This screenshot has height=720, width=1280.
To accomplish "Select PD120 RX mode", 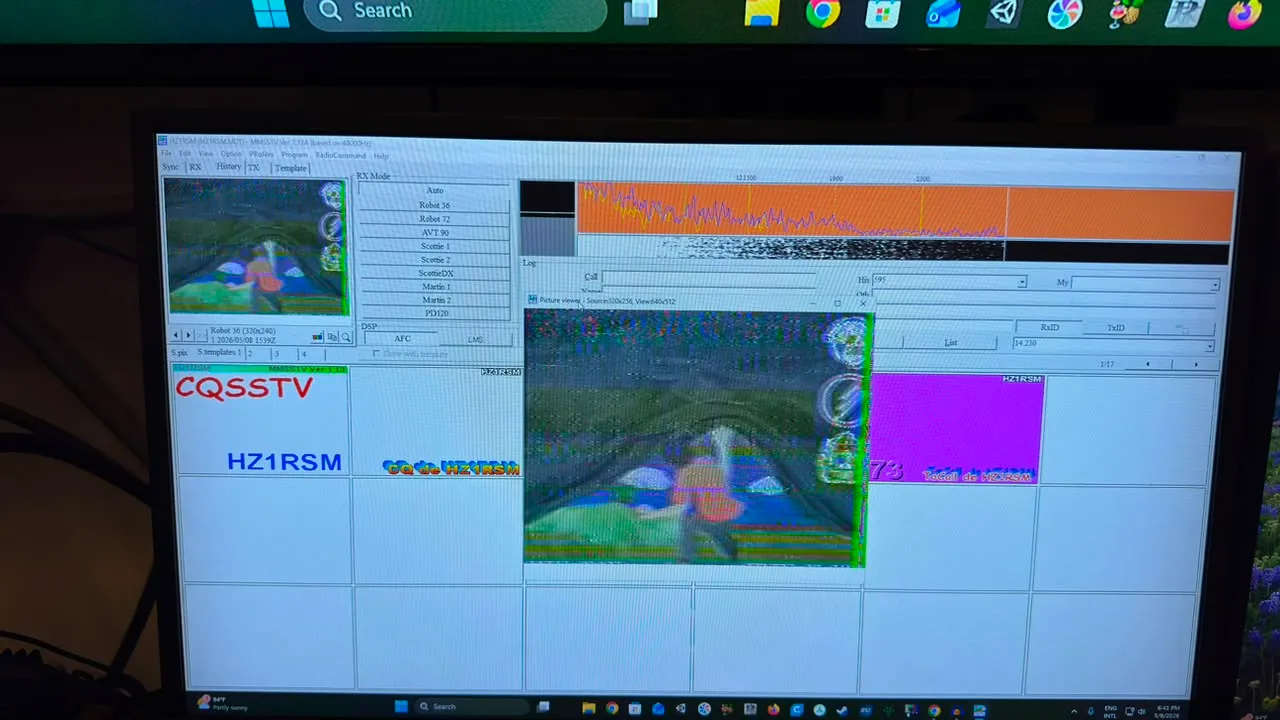I will point(435,313).
